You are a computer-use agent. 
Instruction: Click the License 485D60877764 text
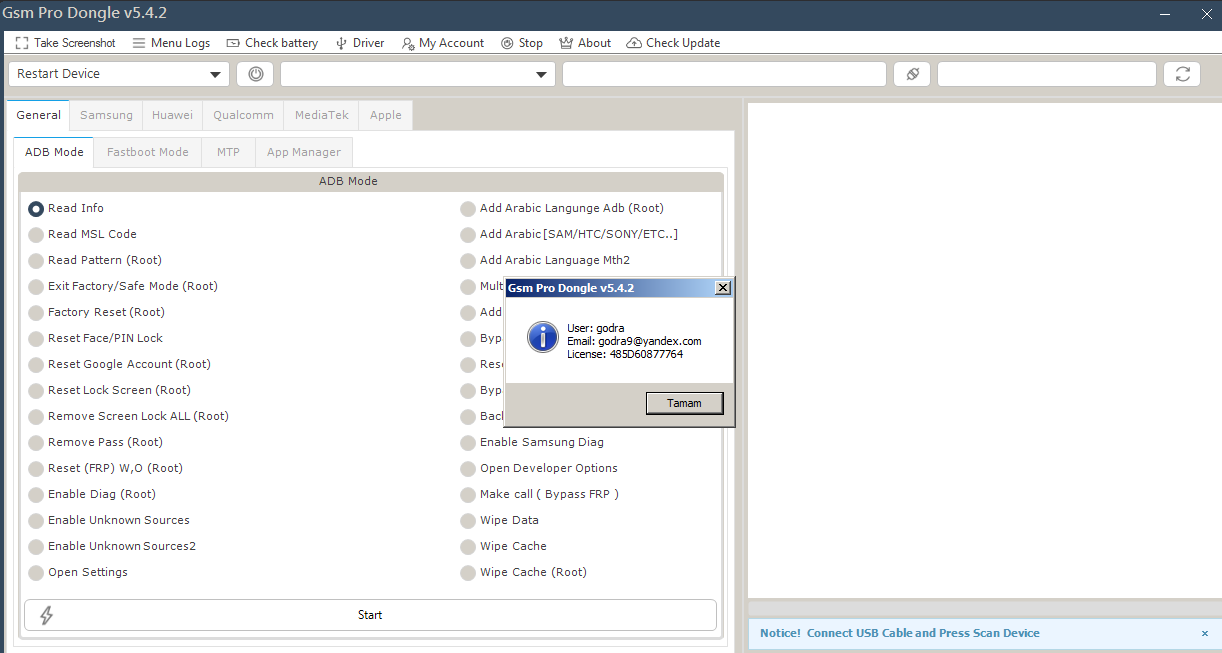625,354
